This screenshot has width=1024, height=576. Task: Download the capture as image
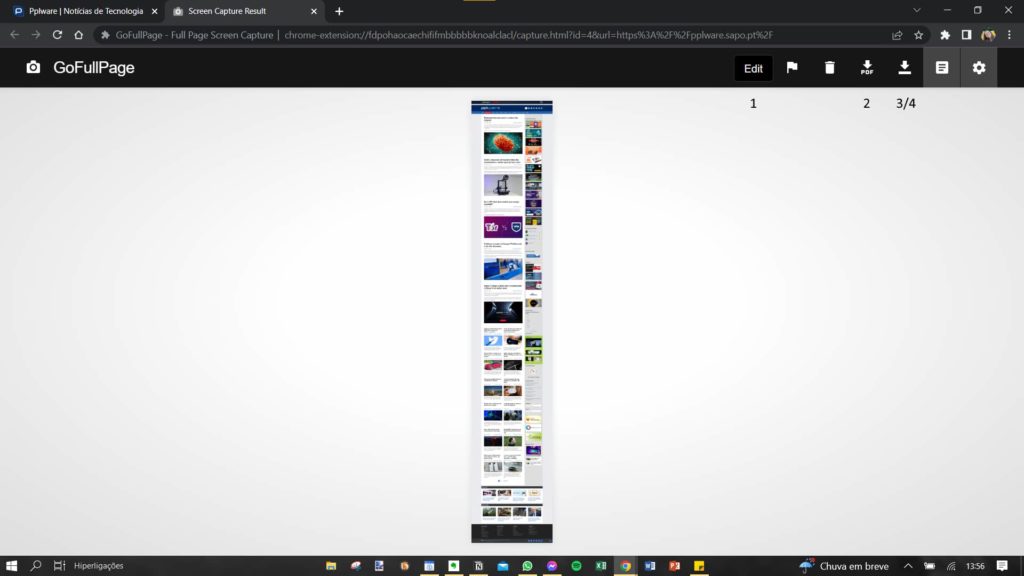904,68
